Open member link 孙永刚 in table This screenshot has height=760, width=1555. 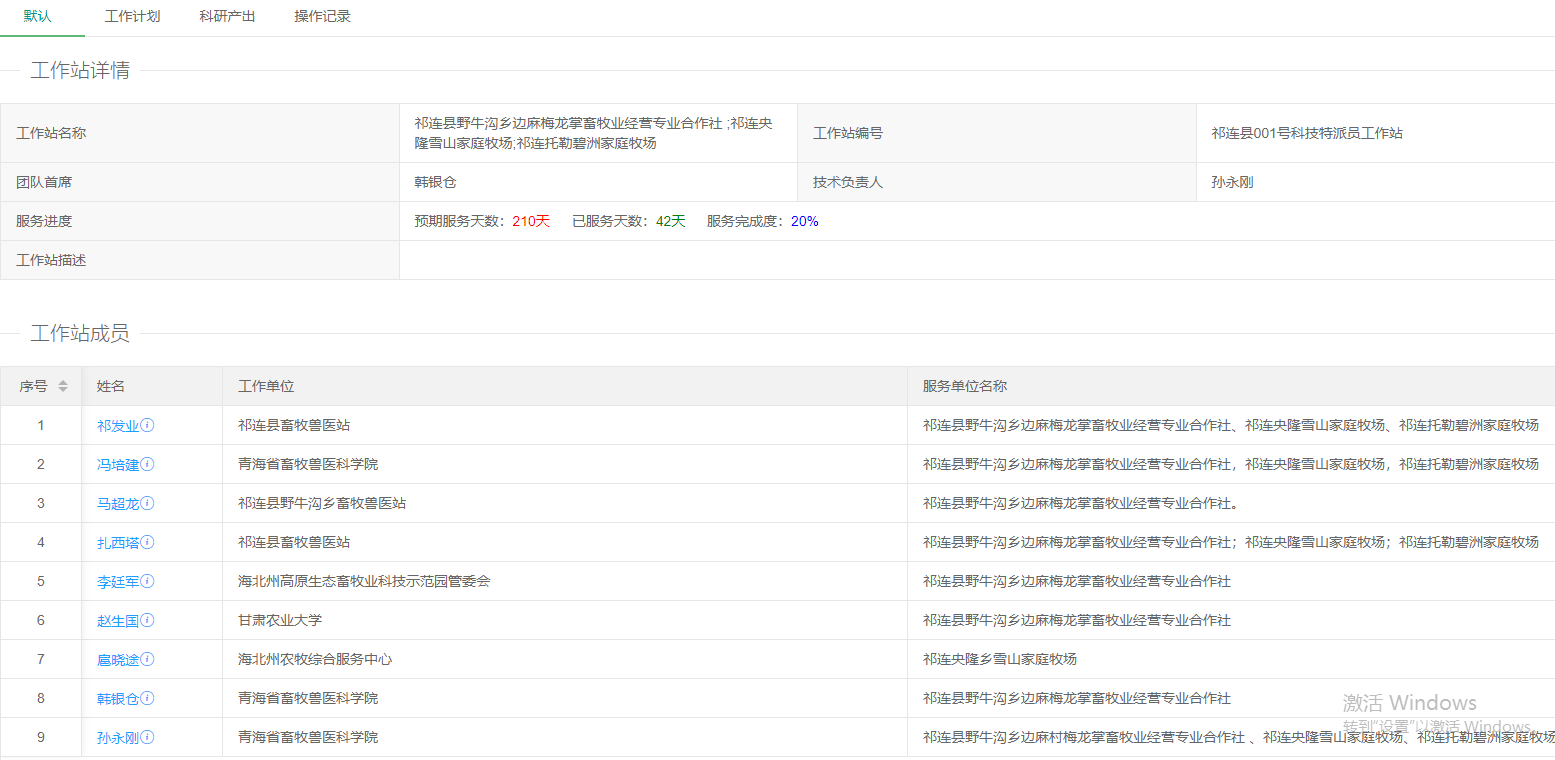tap(118, 738)
